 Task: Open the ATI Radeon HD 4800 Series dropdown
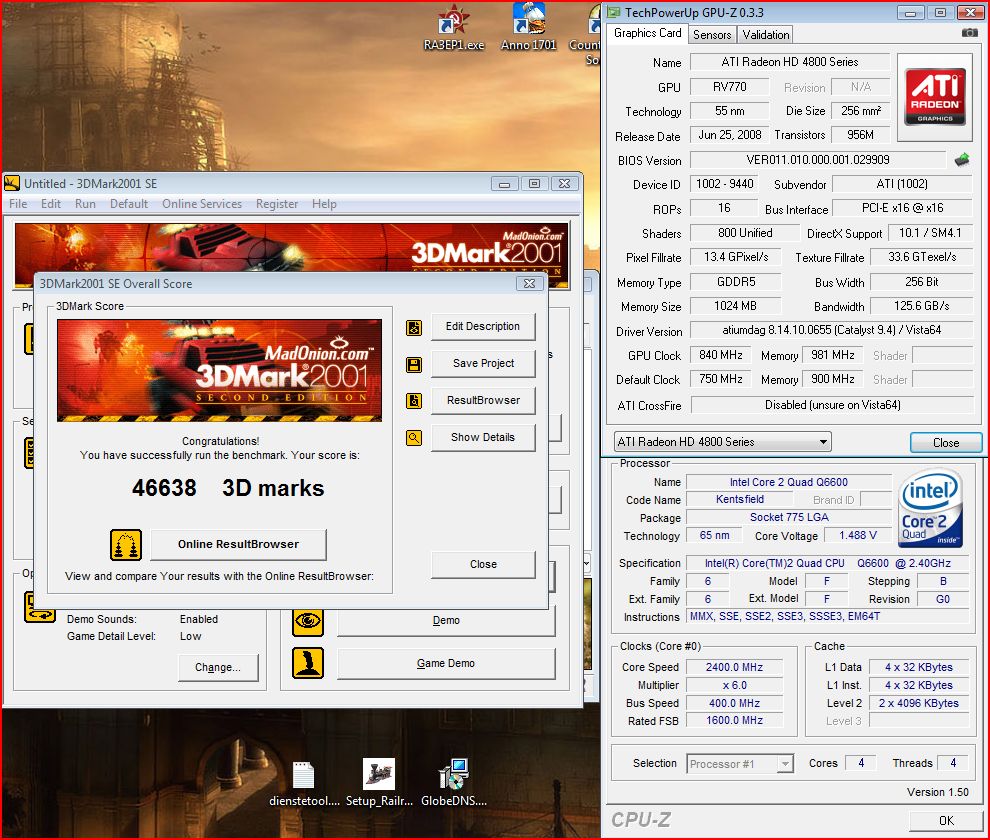point(722,442)
